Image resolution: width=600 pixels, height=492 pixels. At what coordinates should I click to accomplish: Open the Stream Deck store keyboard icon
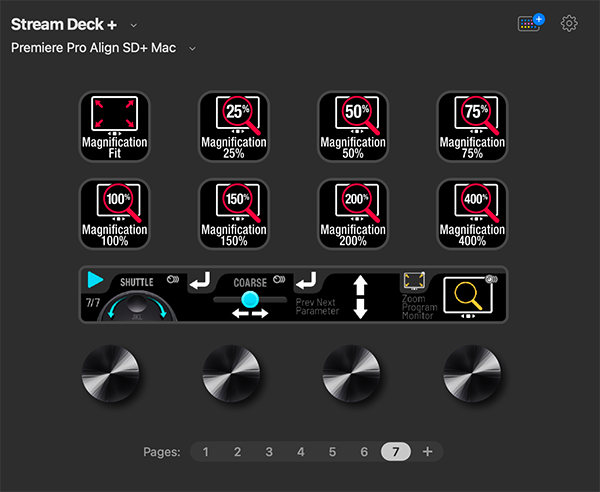[x=531, y=23]
